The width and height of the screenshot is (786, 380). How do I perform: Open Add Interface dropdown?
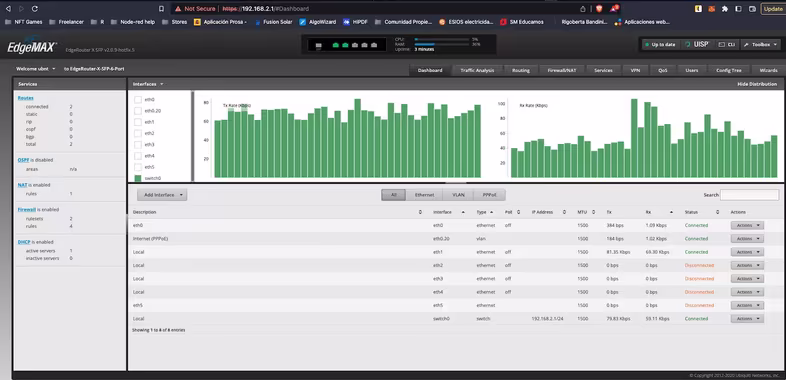[x=162, y=195]
